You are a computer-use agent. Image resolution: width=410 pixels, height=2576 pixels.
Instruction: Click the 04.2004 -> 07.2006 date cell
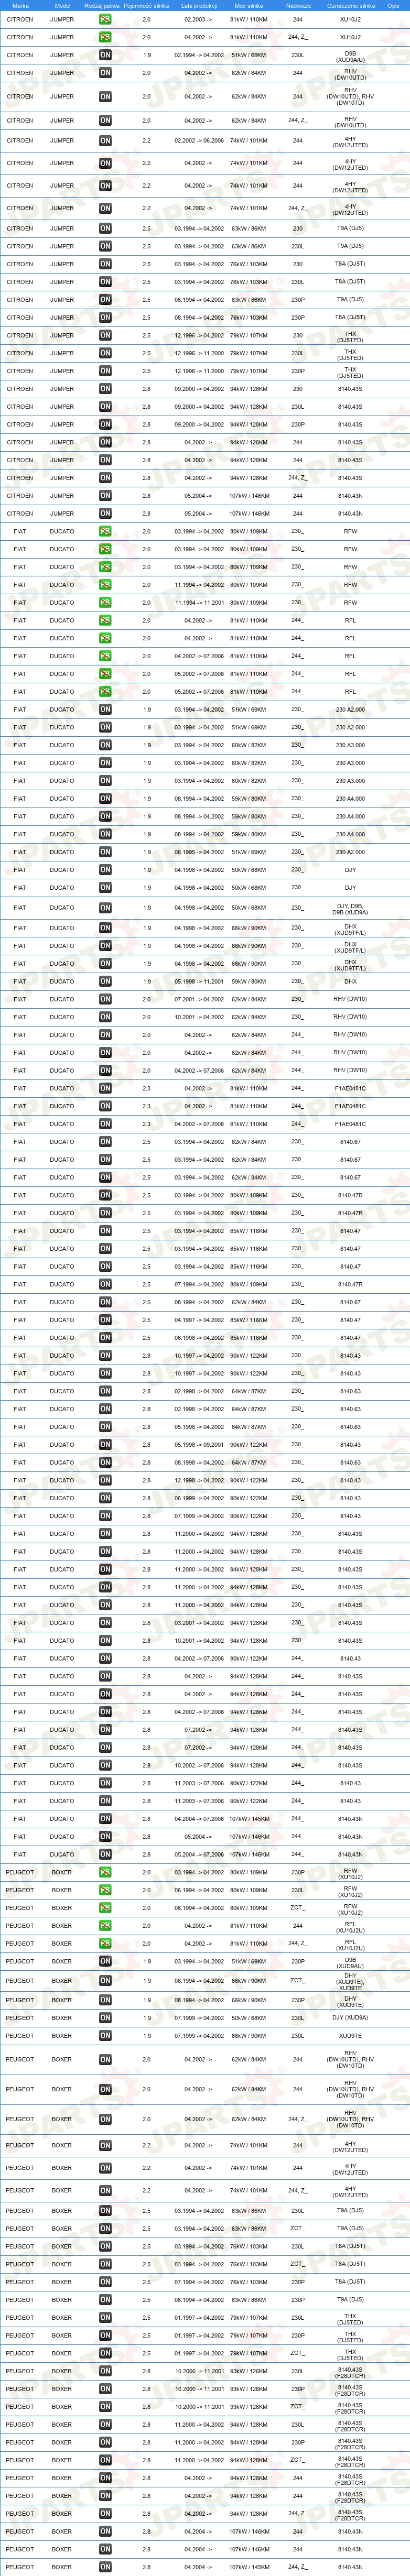point(199,1819)
